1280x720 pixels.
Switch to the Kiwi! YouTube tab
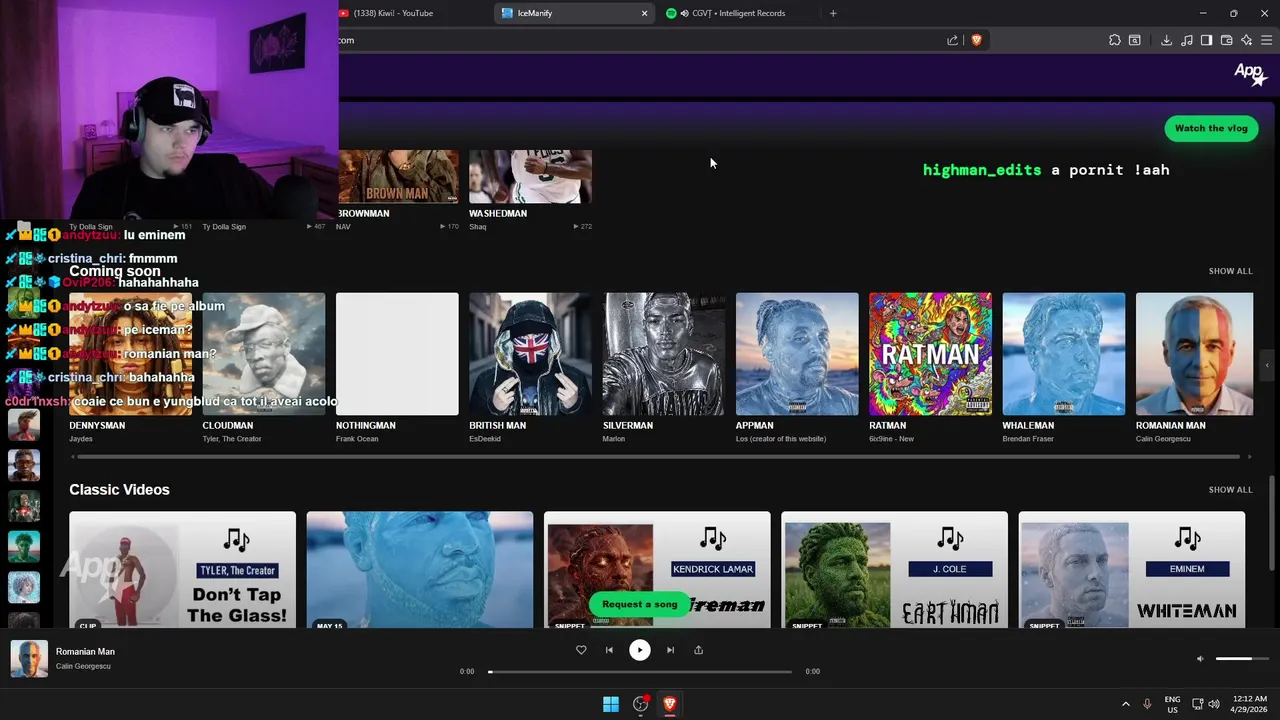411,13
